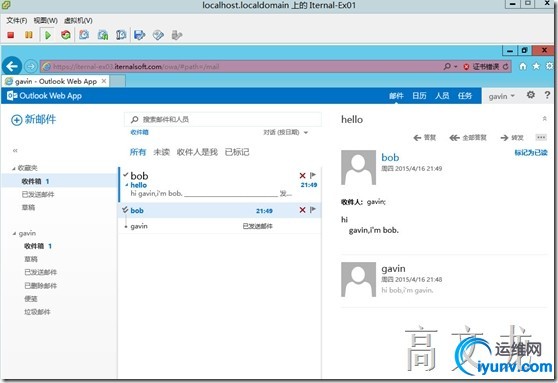Open 垃圾邮件 folder

tap(37, 312)
